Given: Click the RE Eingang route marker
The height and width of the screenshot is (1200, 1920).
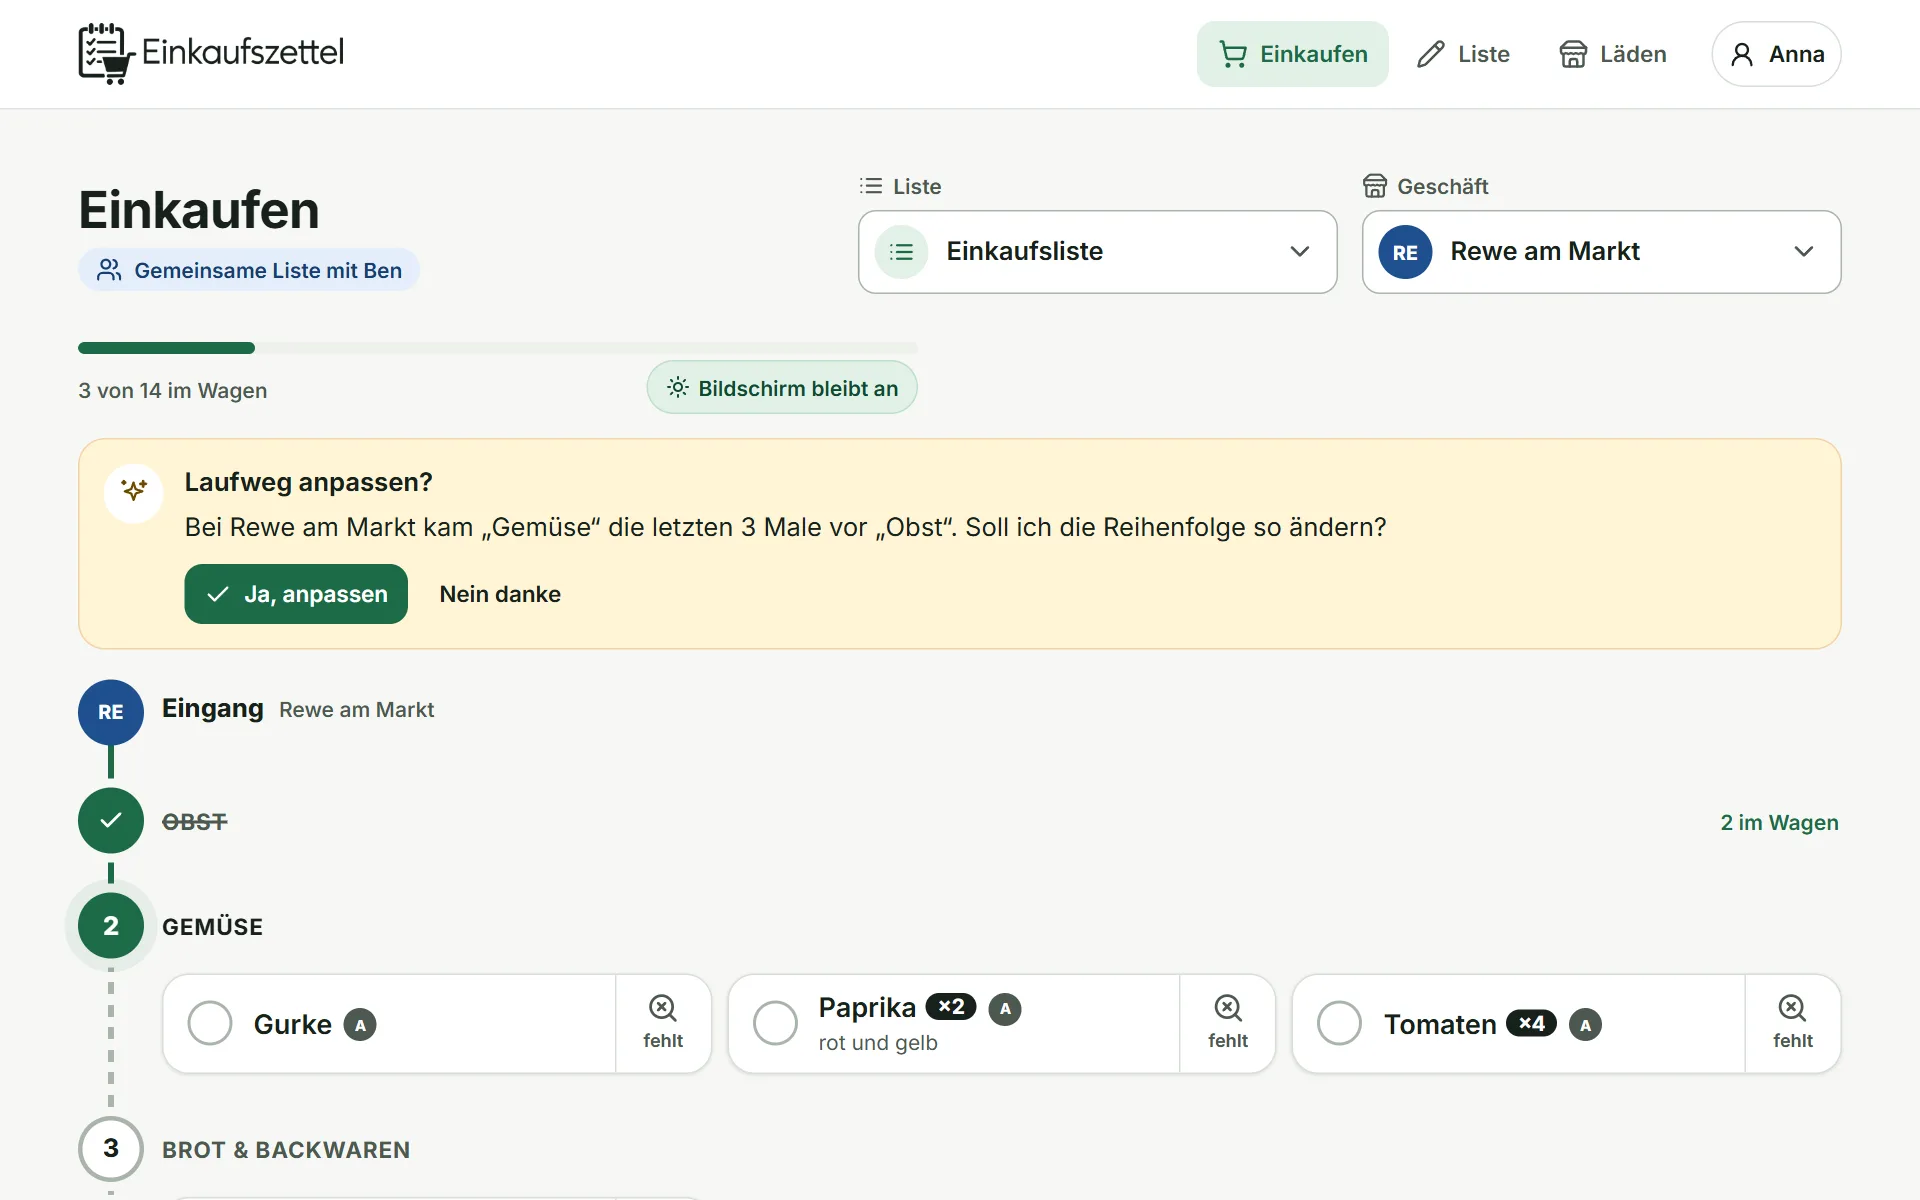Looking at the screenshot, I should 111,712.
